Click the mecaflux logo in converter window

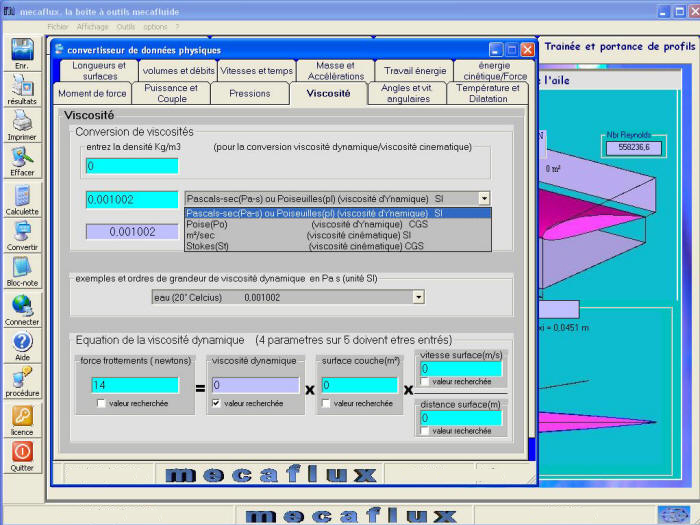pyautogui.click(x=271, y=474)
